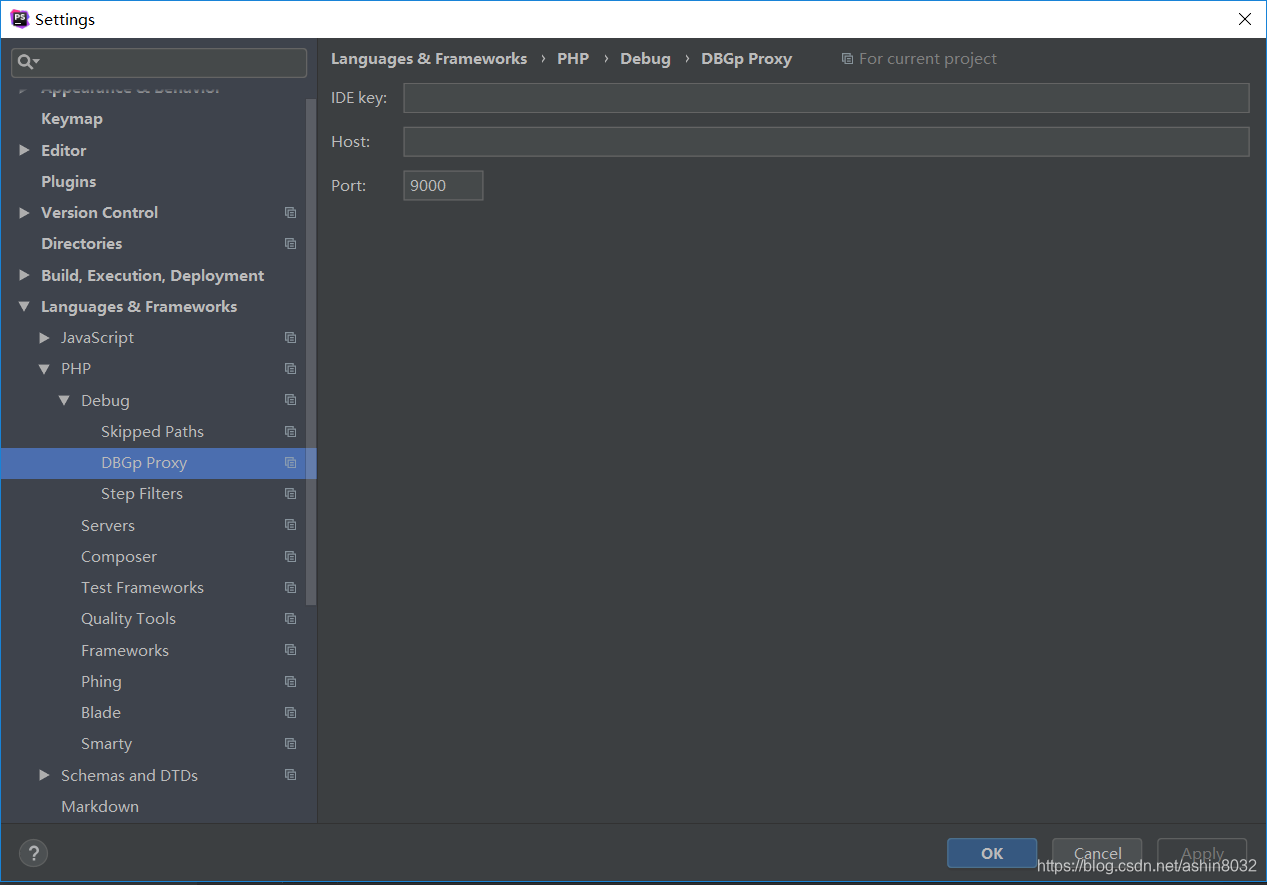Click the project-level icon beside Phing
This screenshot has width=1267, height=885.
pos(290,682)
